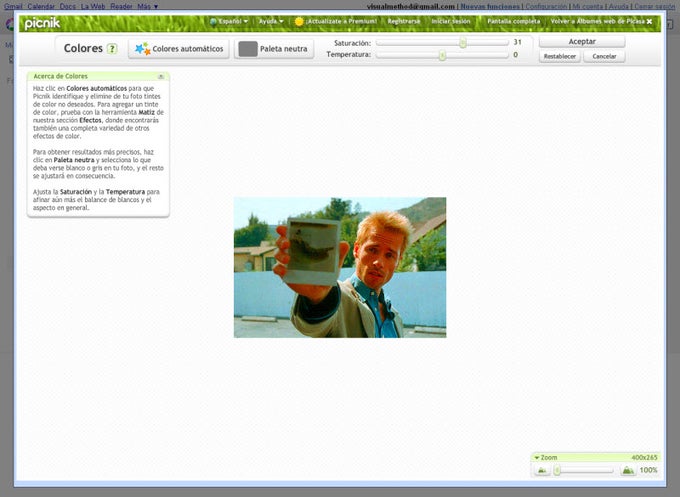Click the large mountain zoom-in icon

628,471
